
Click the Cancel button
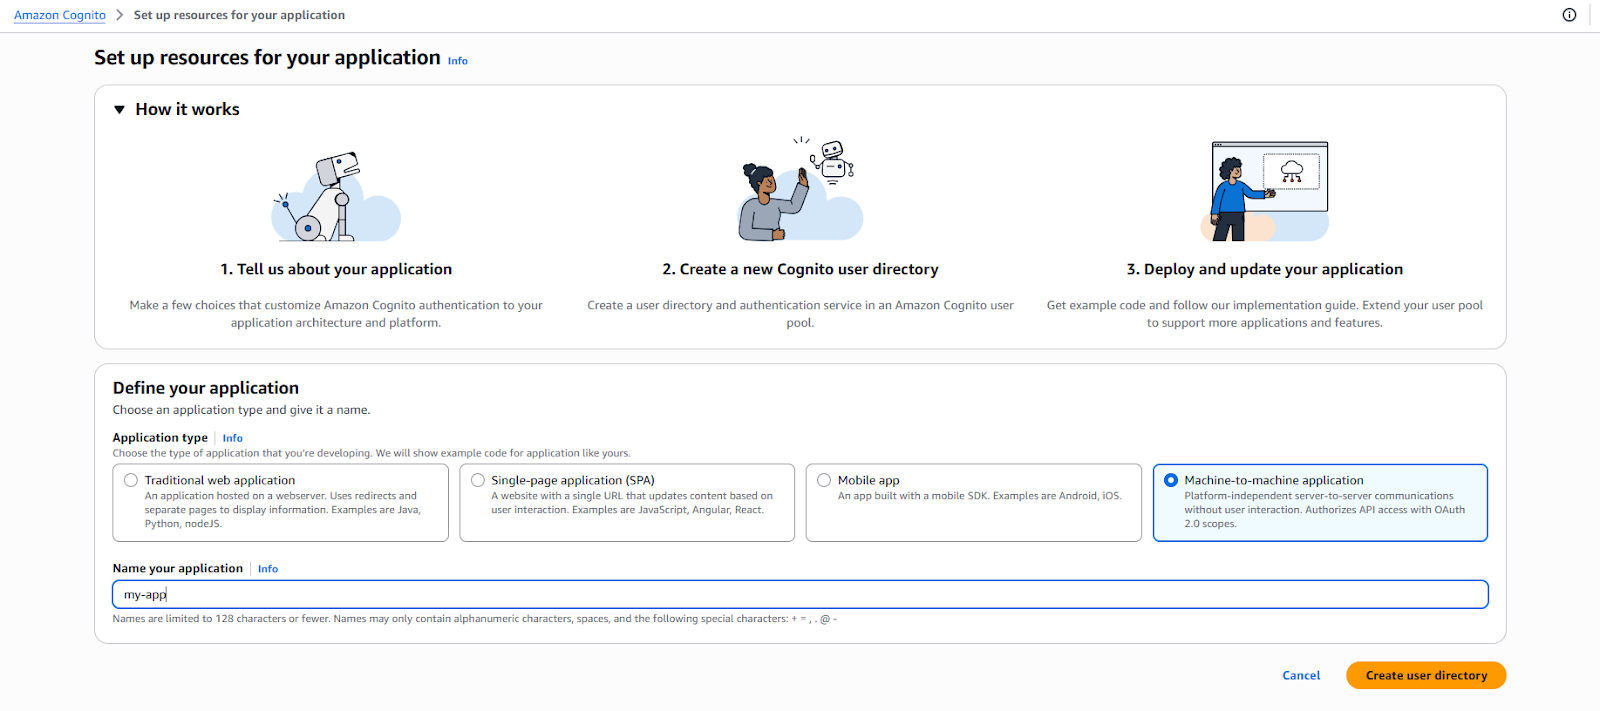pyautogui.click(x=1301, y=676)
